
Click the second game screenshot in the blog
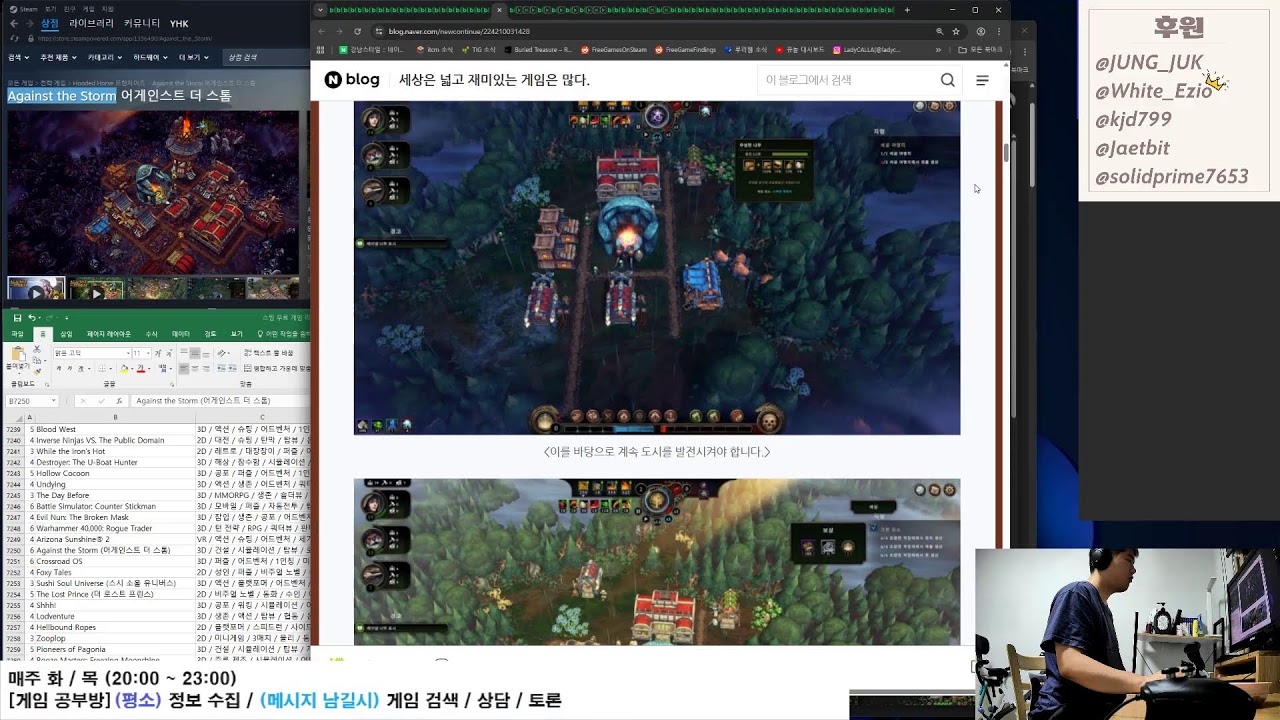coord(657,562)
